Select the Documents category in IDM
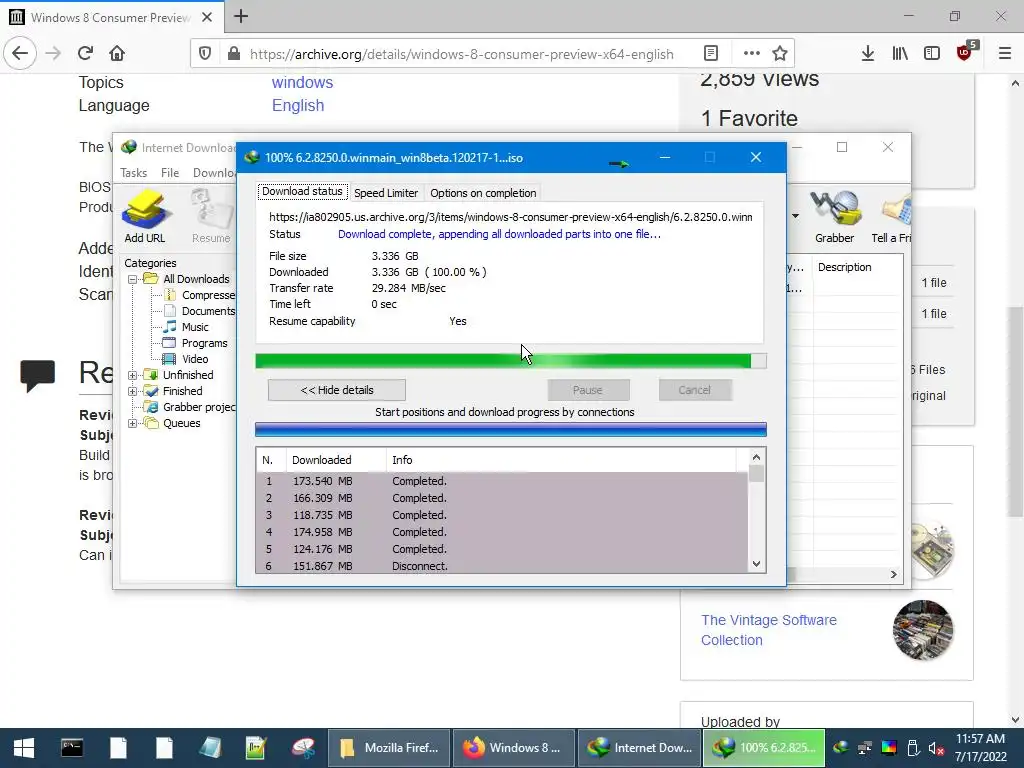This screenshot has height=768, width=1024. (200, 311)
